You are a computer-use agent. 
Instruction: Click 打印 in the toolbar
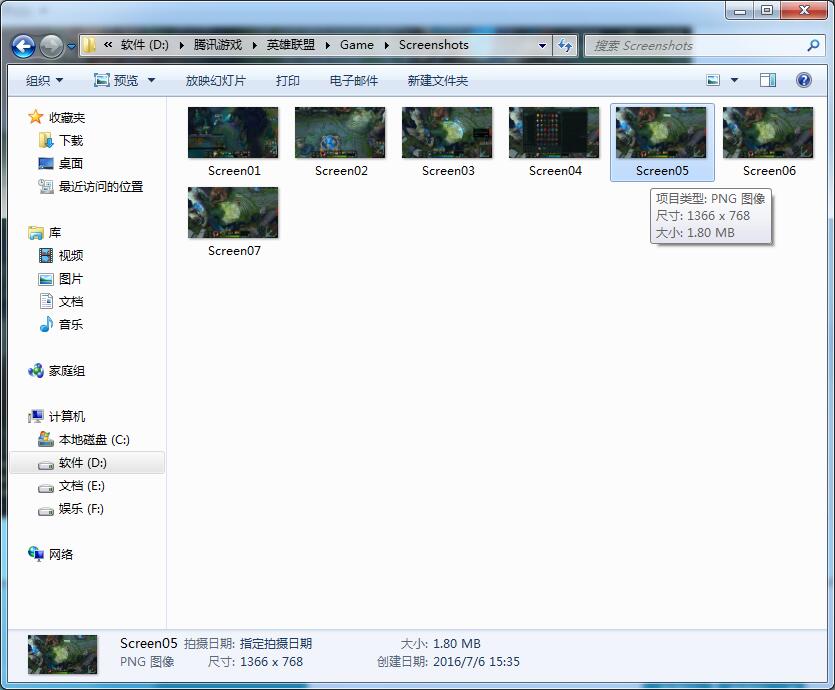(288, 80)
